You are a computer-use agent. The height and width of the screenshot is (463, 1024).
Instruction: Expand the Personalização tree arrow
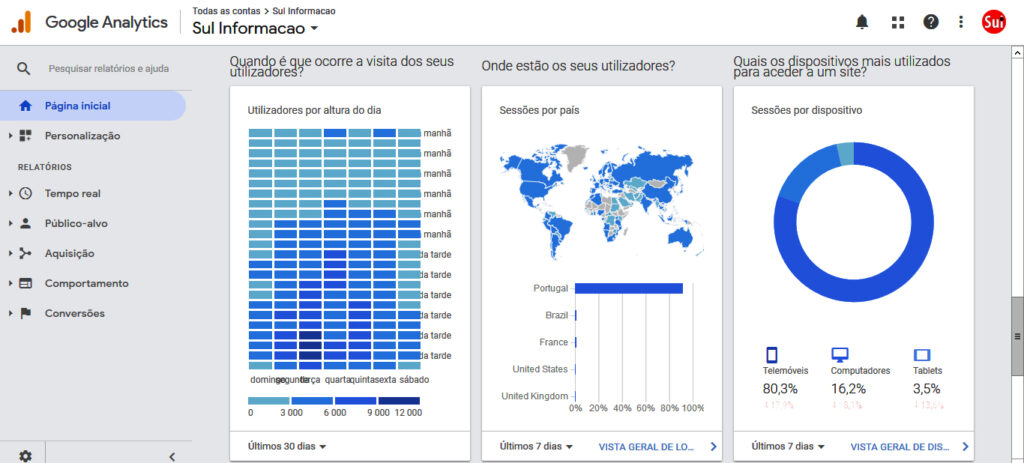[10, 136]
